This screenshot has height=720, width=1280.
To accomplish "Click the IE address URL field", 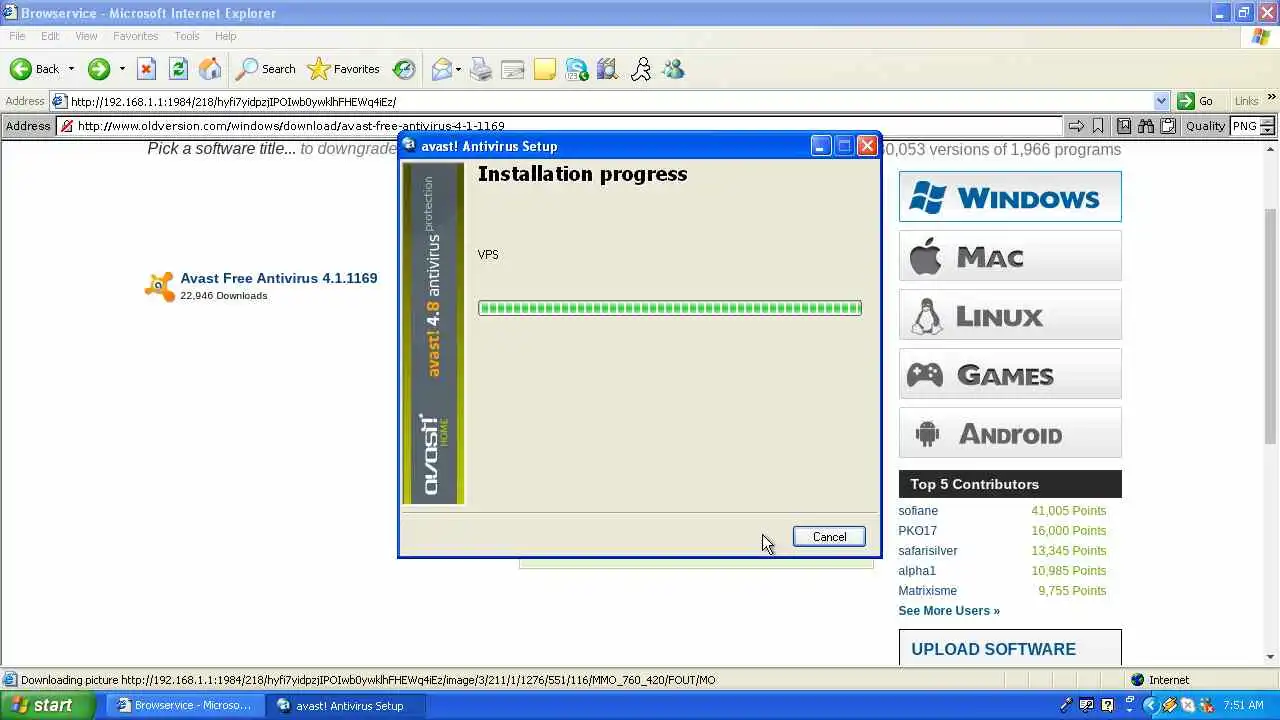I will coord(610,101).
